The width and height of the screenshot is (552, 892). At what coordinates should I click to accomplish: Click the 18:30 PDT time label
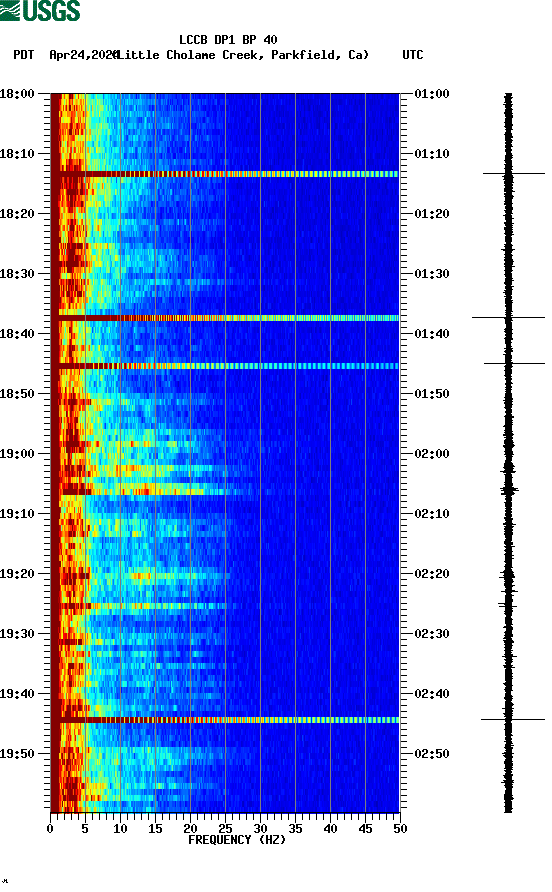pos(18,274)
